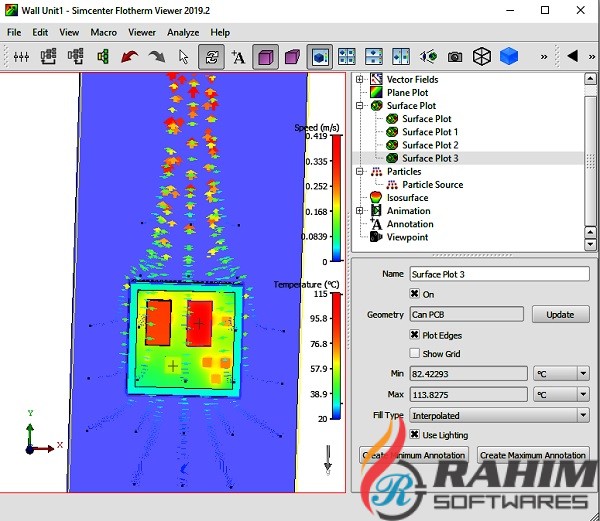This screenshot has height=521, width=600.
Task: Expand the Vector Fields node
Action: (x=359, y=79)
